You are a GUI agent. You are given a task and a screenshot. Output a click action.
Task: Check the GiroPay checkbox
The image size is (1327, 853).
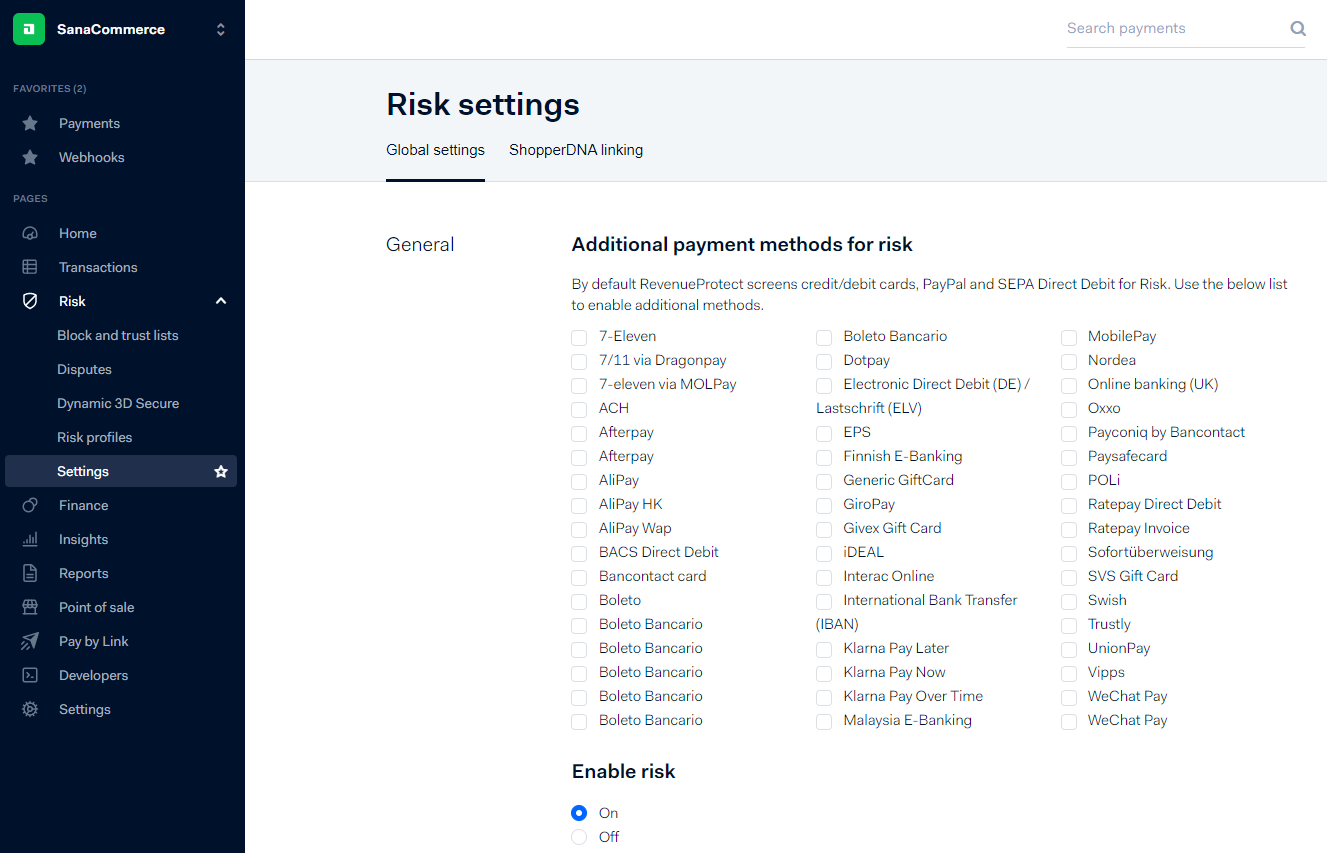tap(824, 505)
